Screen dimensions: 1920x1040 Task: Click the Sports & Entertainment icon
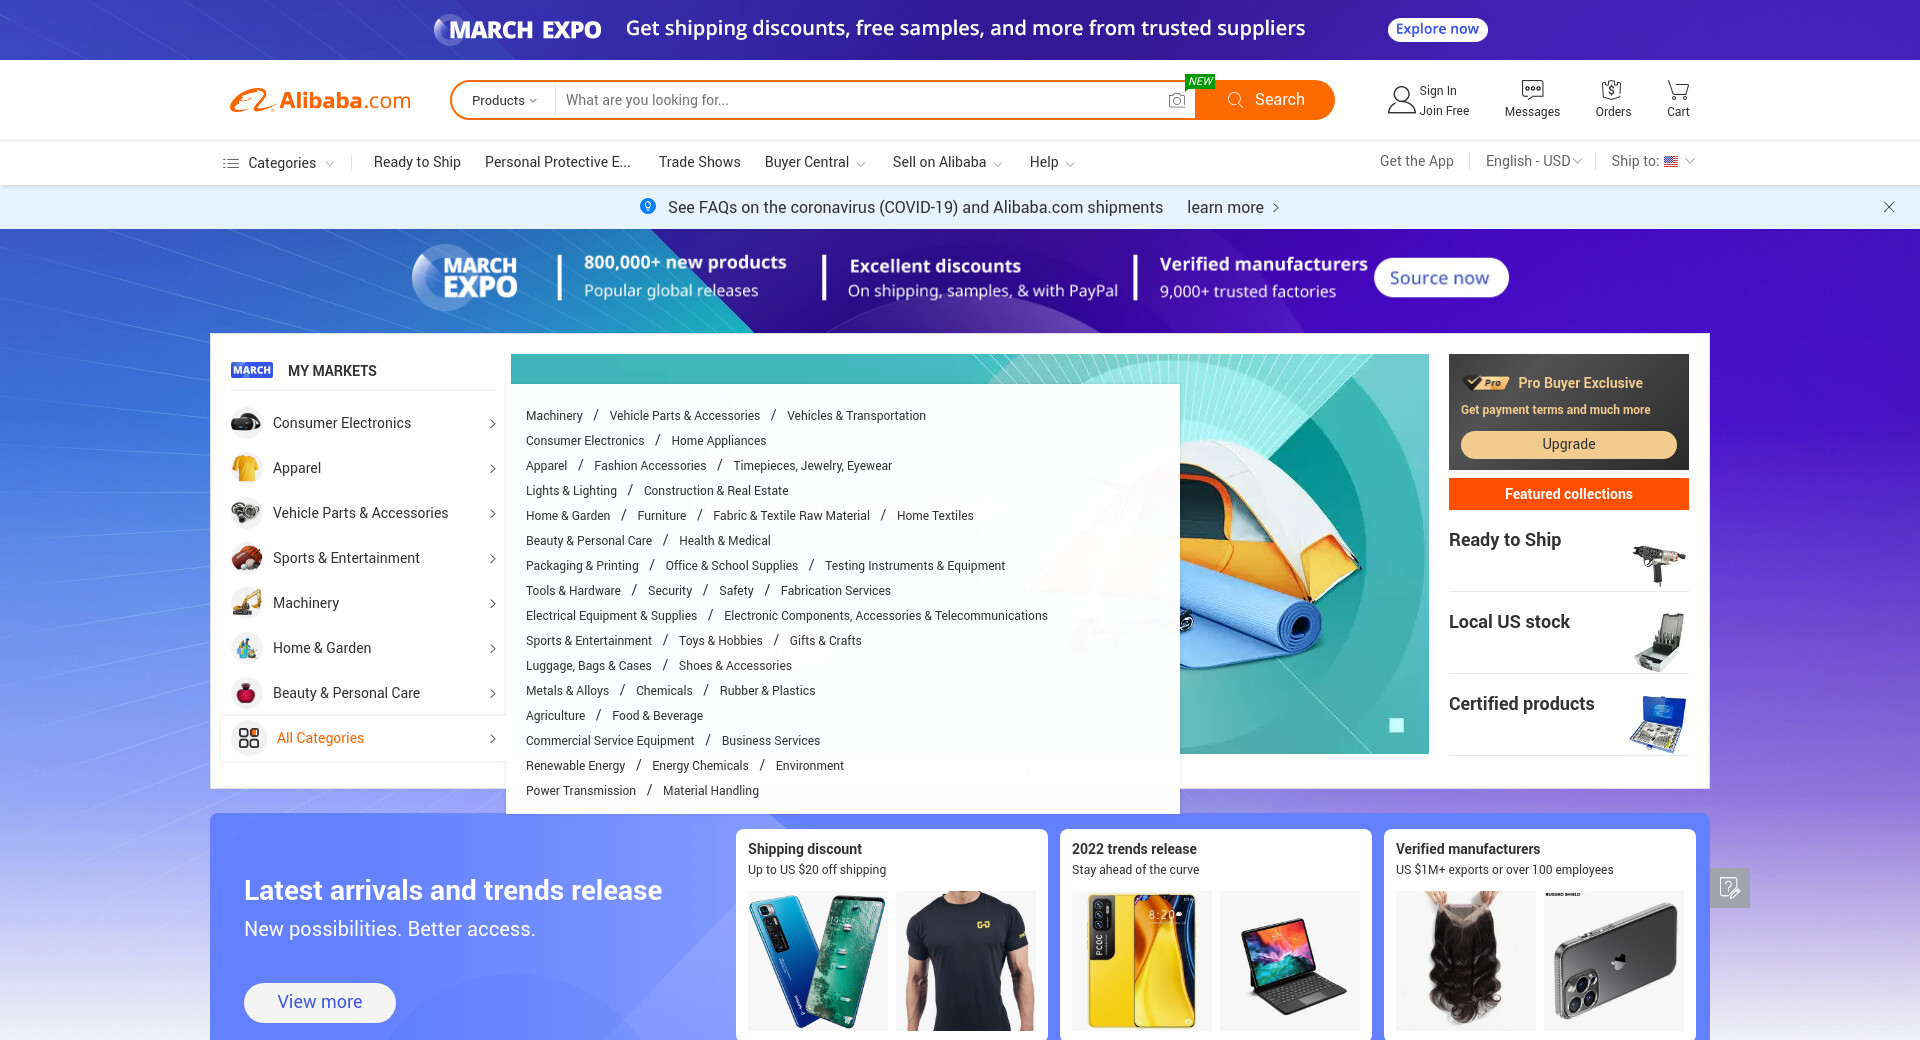point(246,558)
